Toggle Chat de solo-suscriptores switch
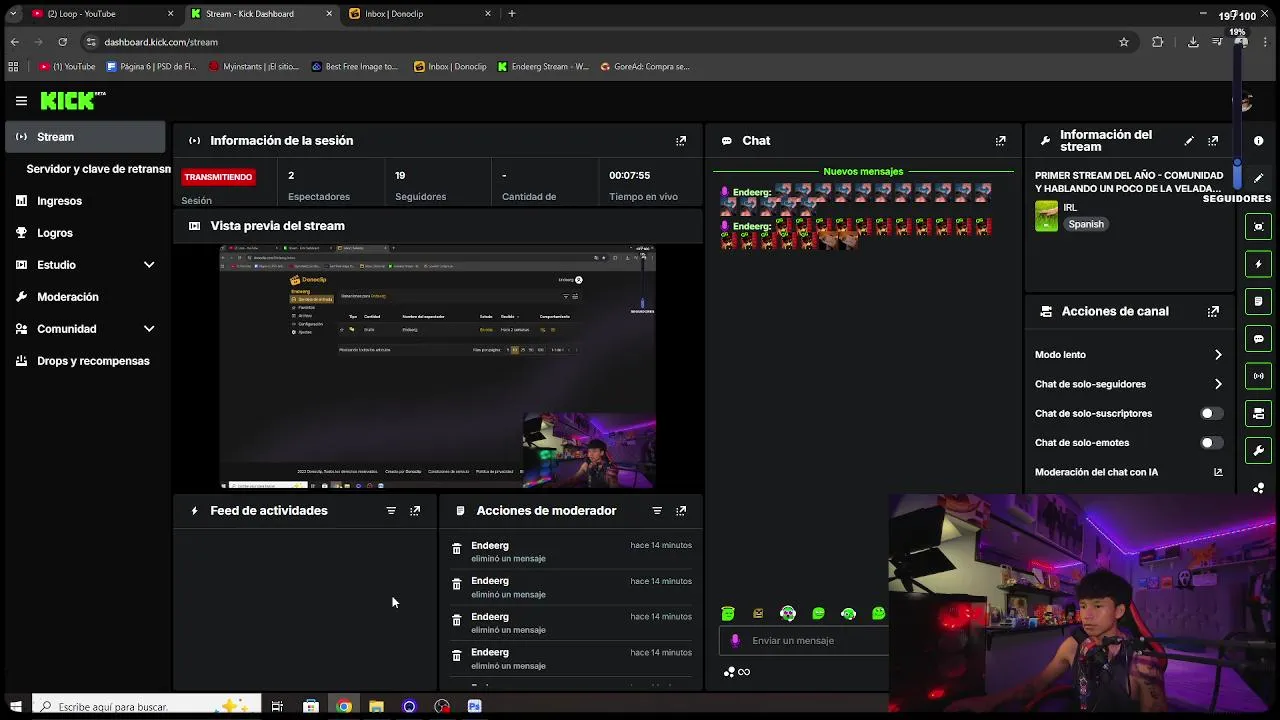The image size is (1280, 720). pyautogui.click(x=1211, y=413)
